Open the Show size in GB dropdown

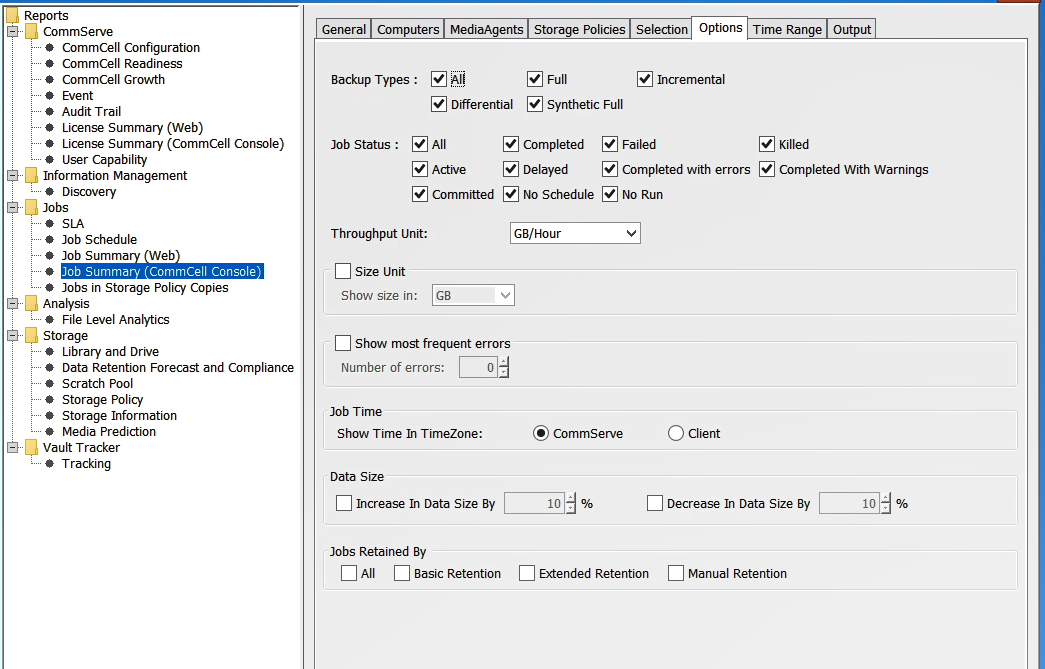(x=473, y=295)
